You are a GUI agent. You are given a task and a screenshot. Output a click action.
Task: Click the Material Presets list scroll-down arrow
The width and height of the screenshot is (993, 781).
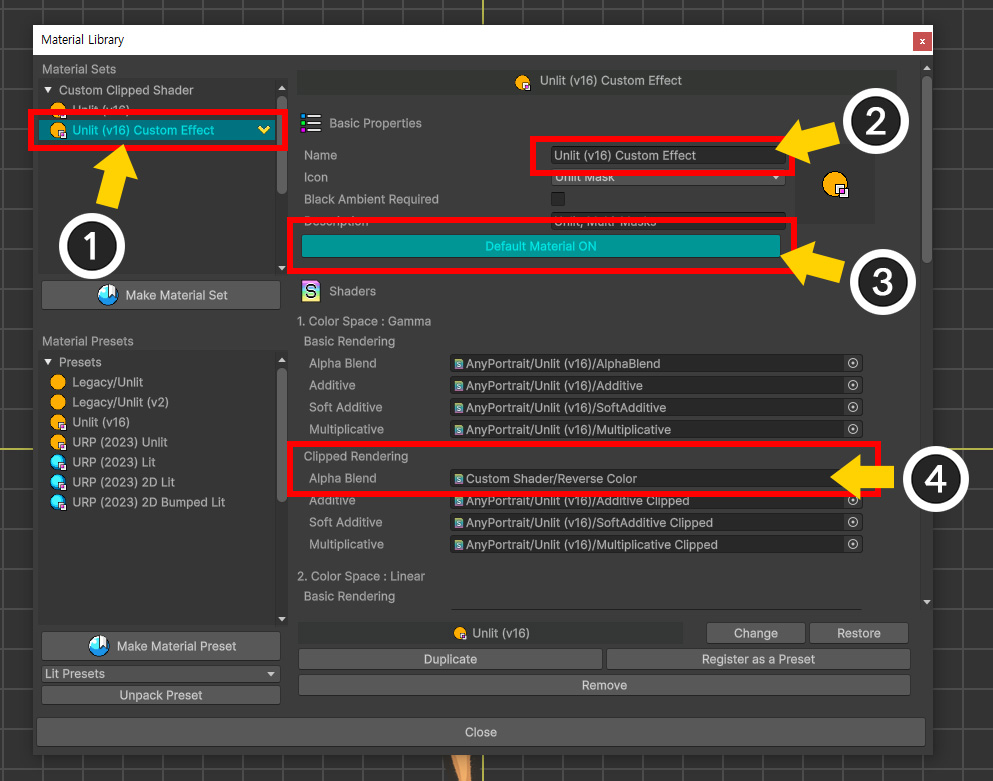[282, 619]
